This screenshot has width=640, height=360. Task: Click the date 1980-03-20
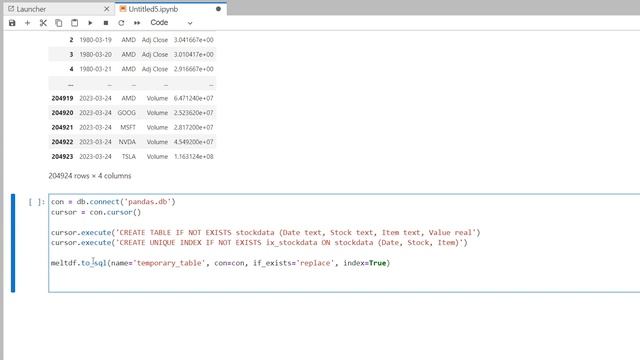(96, 55)
